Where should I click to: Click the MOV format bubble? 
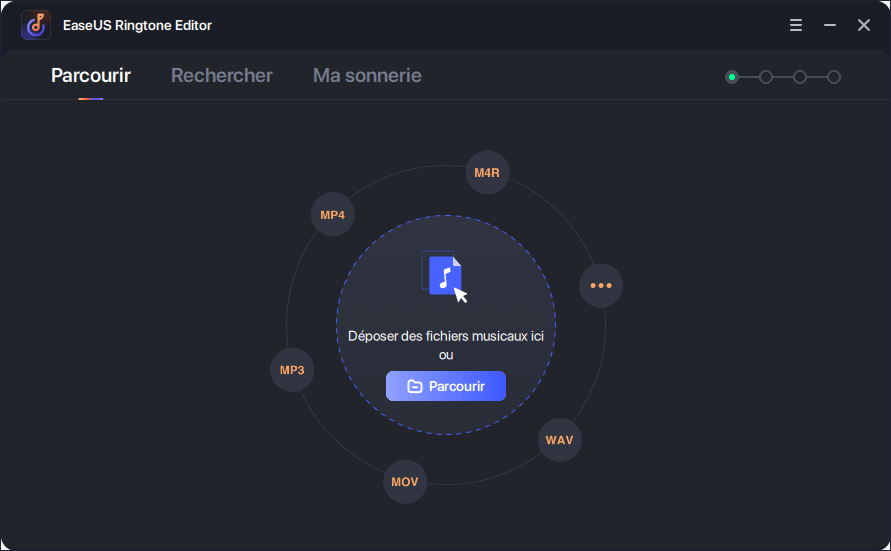point(405,482)
